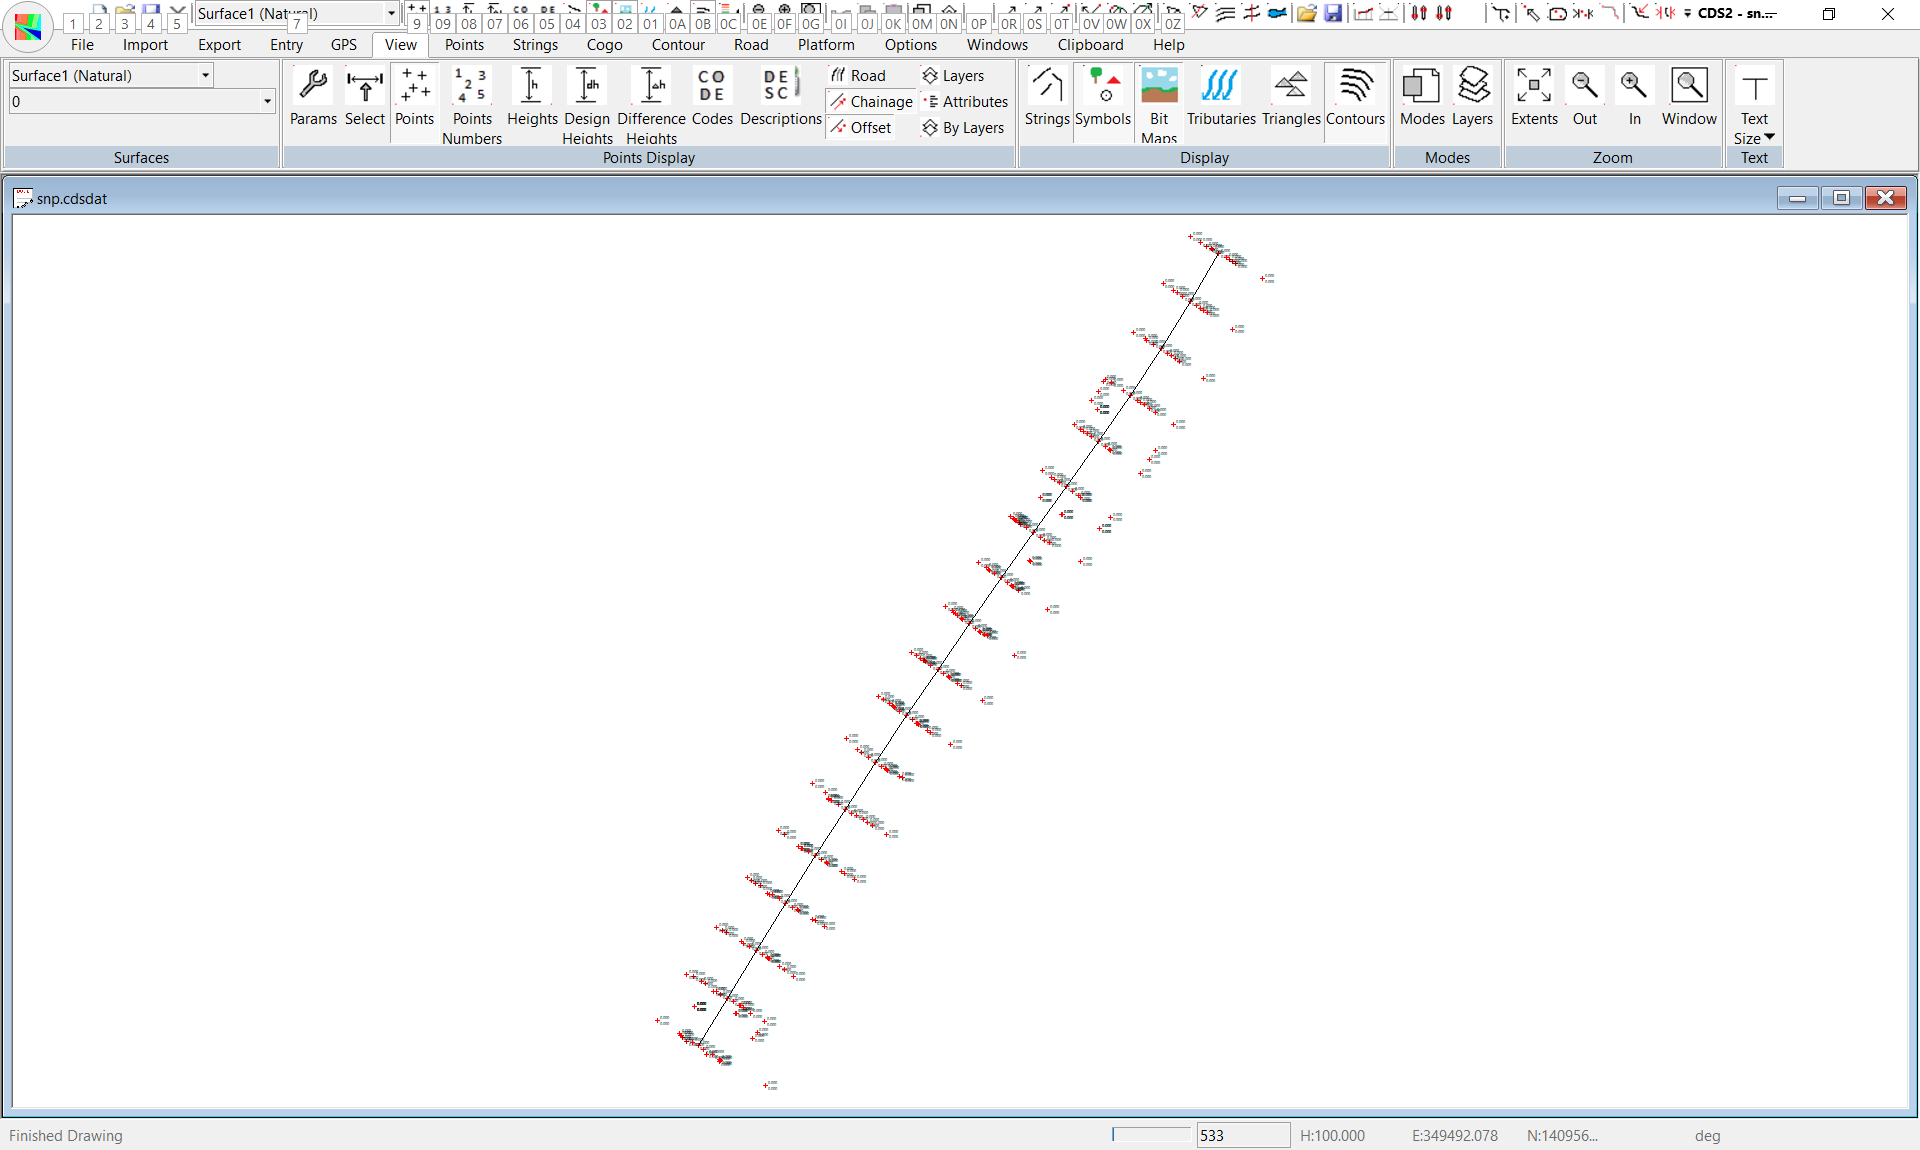The width and height of the screenshot is (1920, 1150).
Task: Expand the layer 0 dropdown
Action: click(267, 101)
